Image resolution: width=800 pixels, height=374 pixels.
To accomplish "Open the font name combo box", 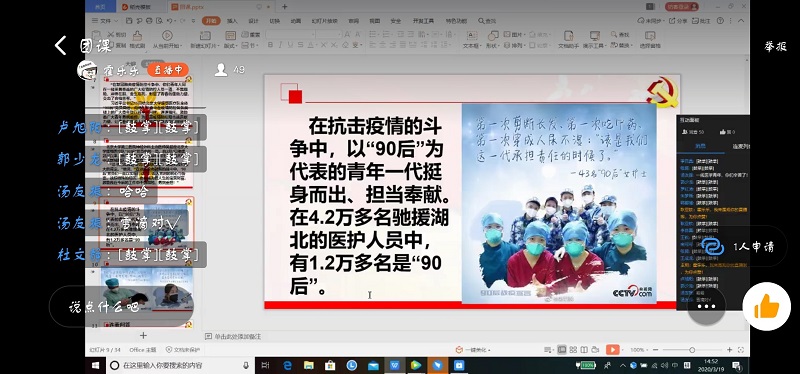I will pos(289,34).
